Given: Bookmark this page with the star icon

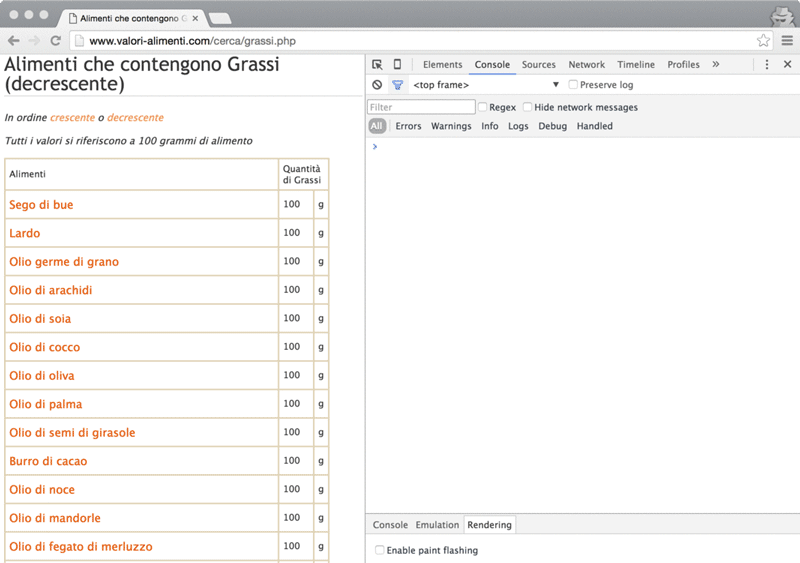Looking at the screenshot, I should pyautogui.click(x=763, y=41).
